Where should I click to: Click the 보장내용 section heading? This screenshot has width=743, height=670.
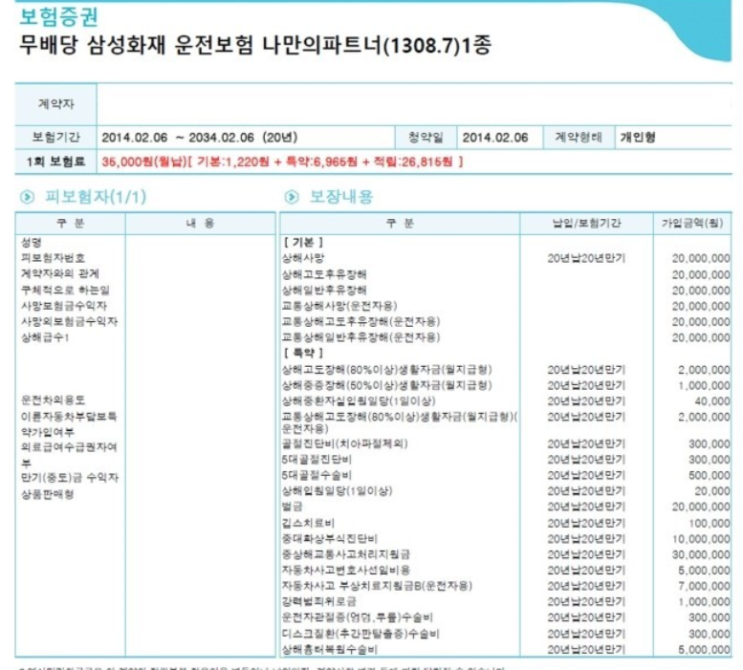point(341,197)
